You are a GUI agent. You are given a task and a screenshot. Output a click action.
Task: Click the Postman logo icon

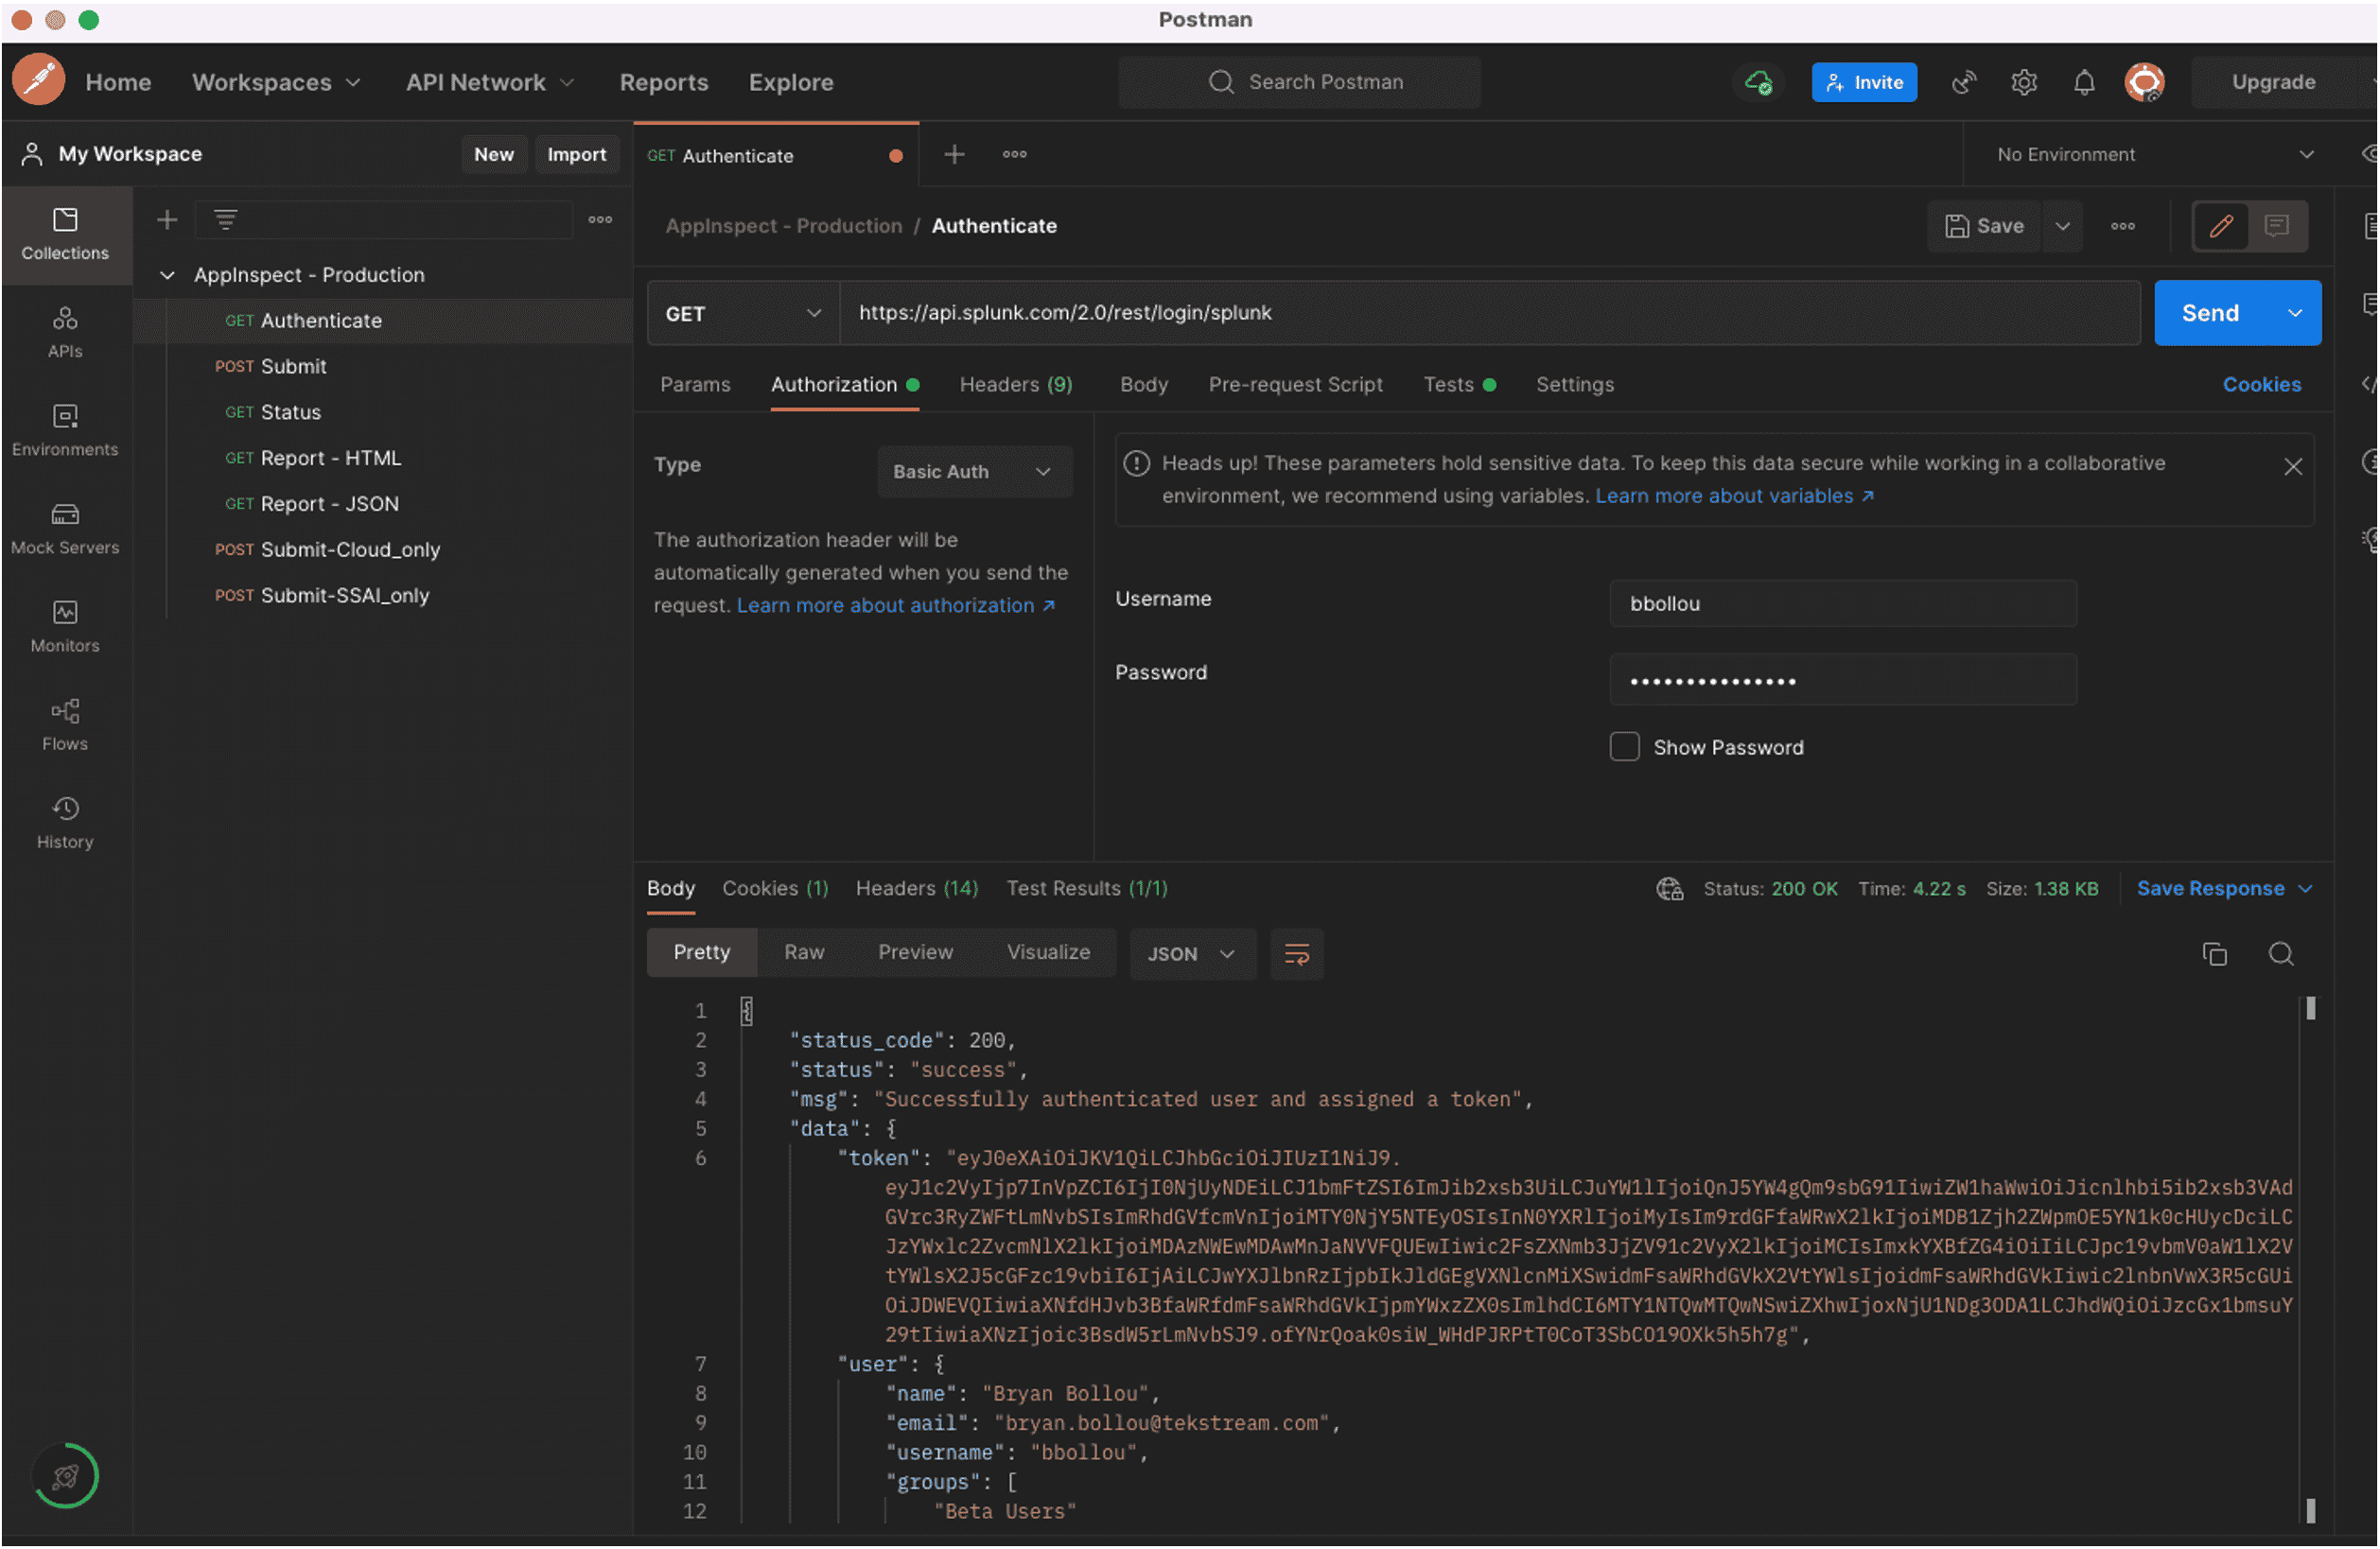(x=39, y=81)
